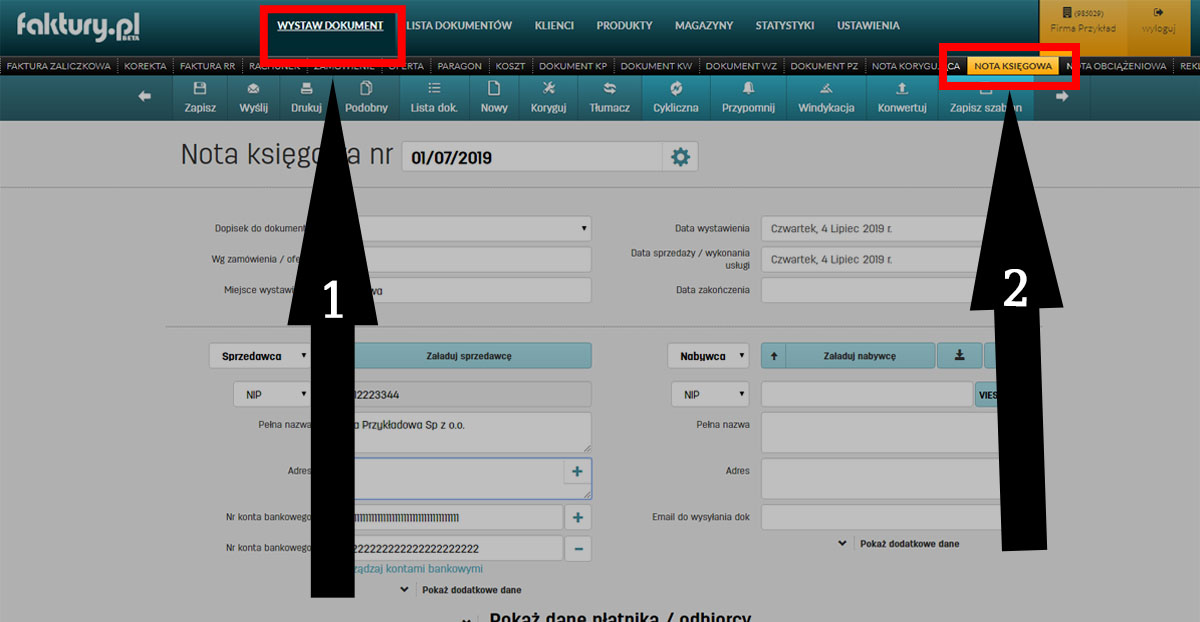Open the Sprzedawca dropdown
The height and width of the screenshot is (622, 1200).
click(x=259, y=356)
